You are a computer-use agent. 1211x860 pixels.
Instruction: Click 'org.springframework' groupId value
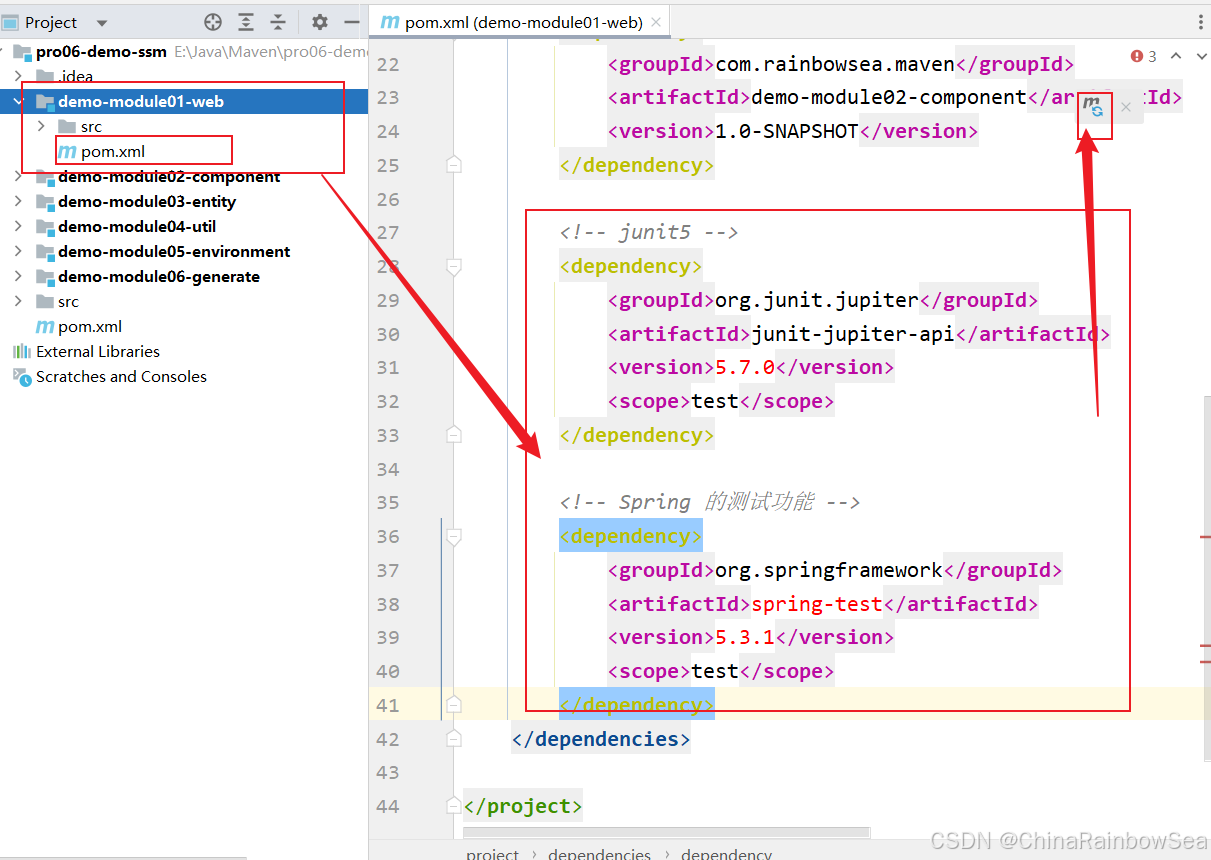pos(829,570)
